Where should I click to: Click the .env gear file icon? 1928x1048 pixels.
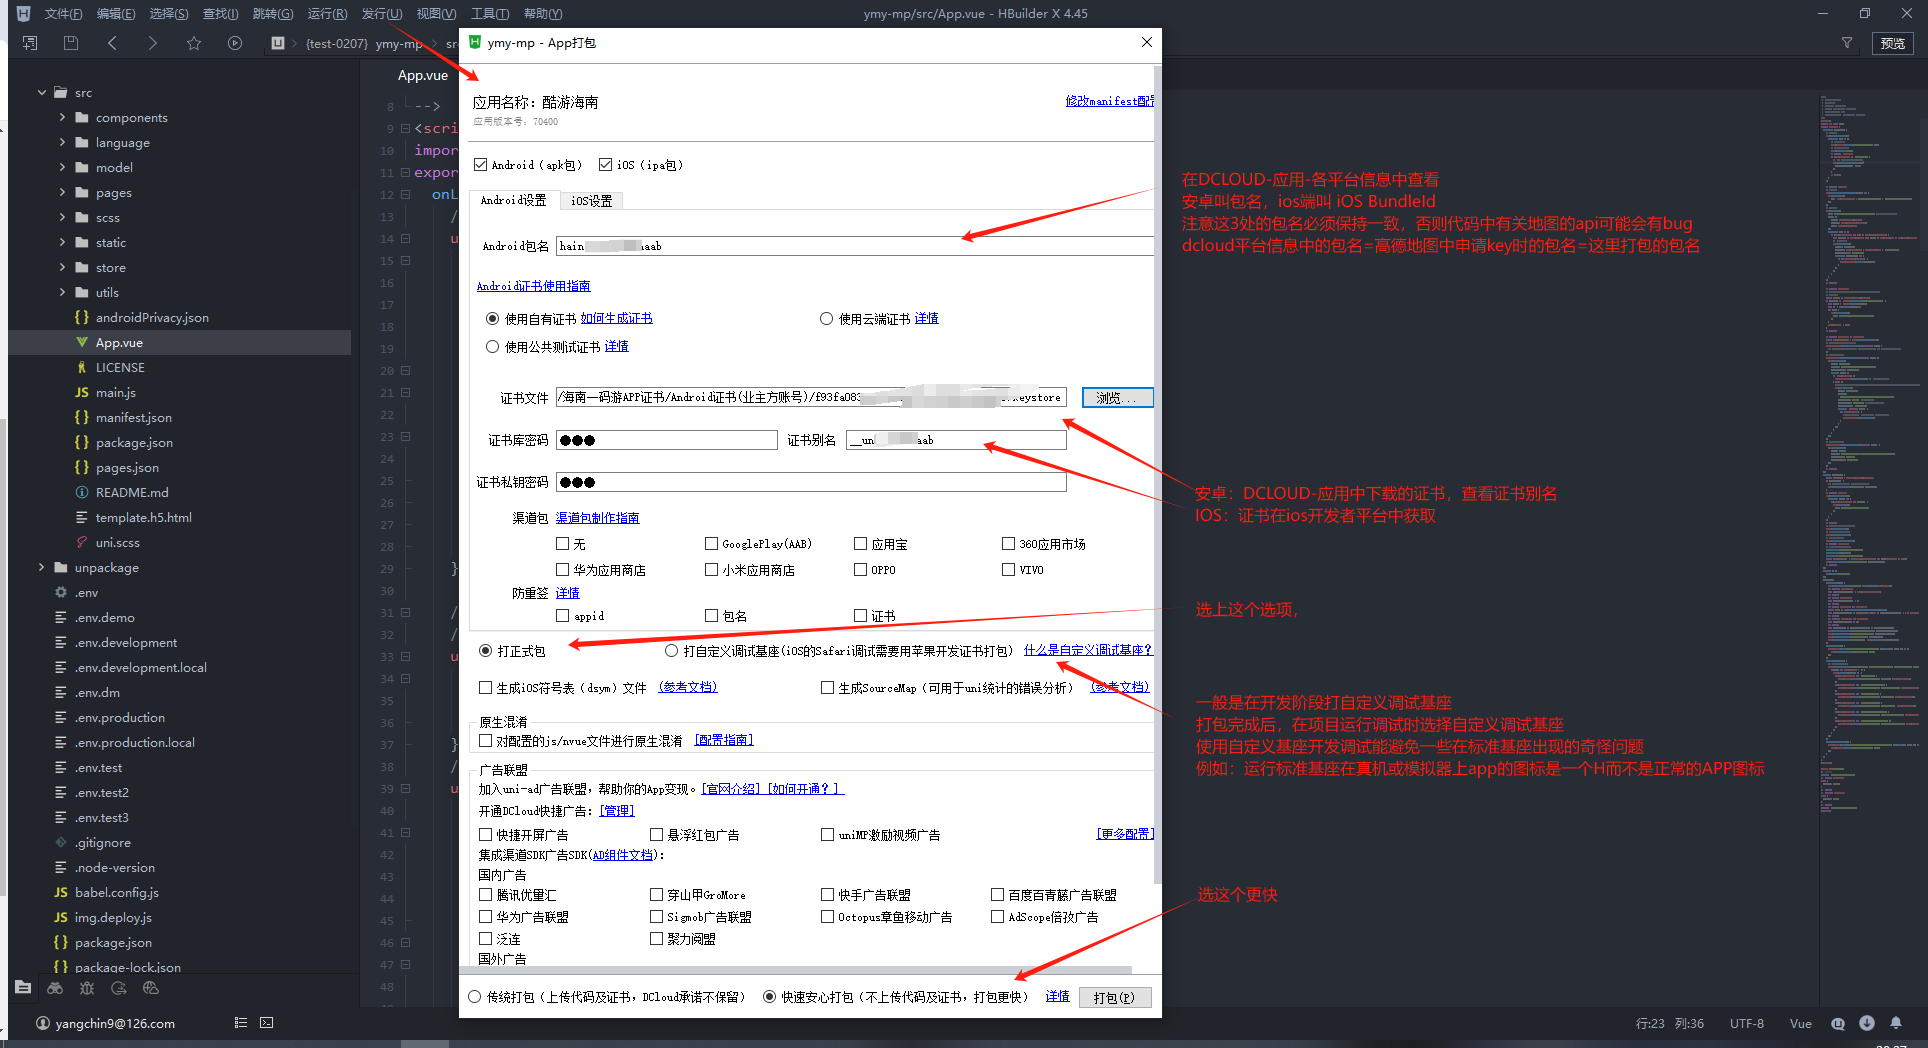tap(61, 592)
